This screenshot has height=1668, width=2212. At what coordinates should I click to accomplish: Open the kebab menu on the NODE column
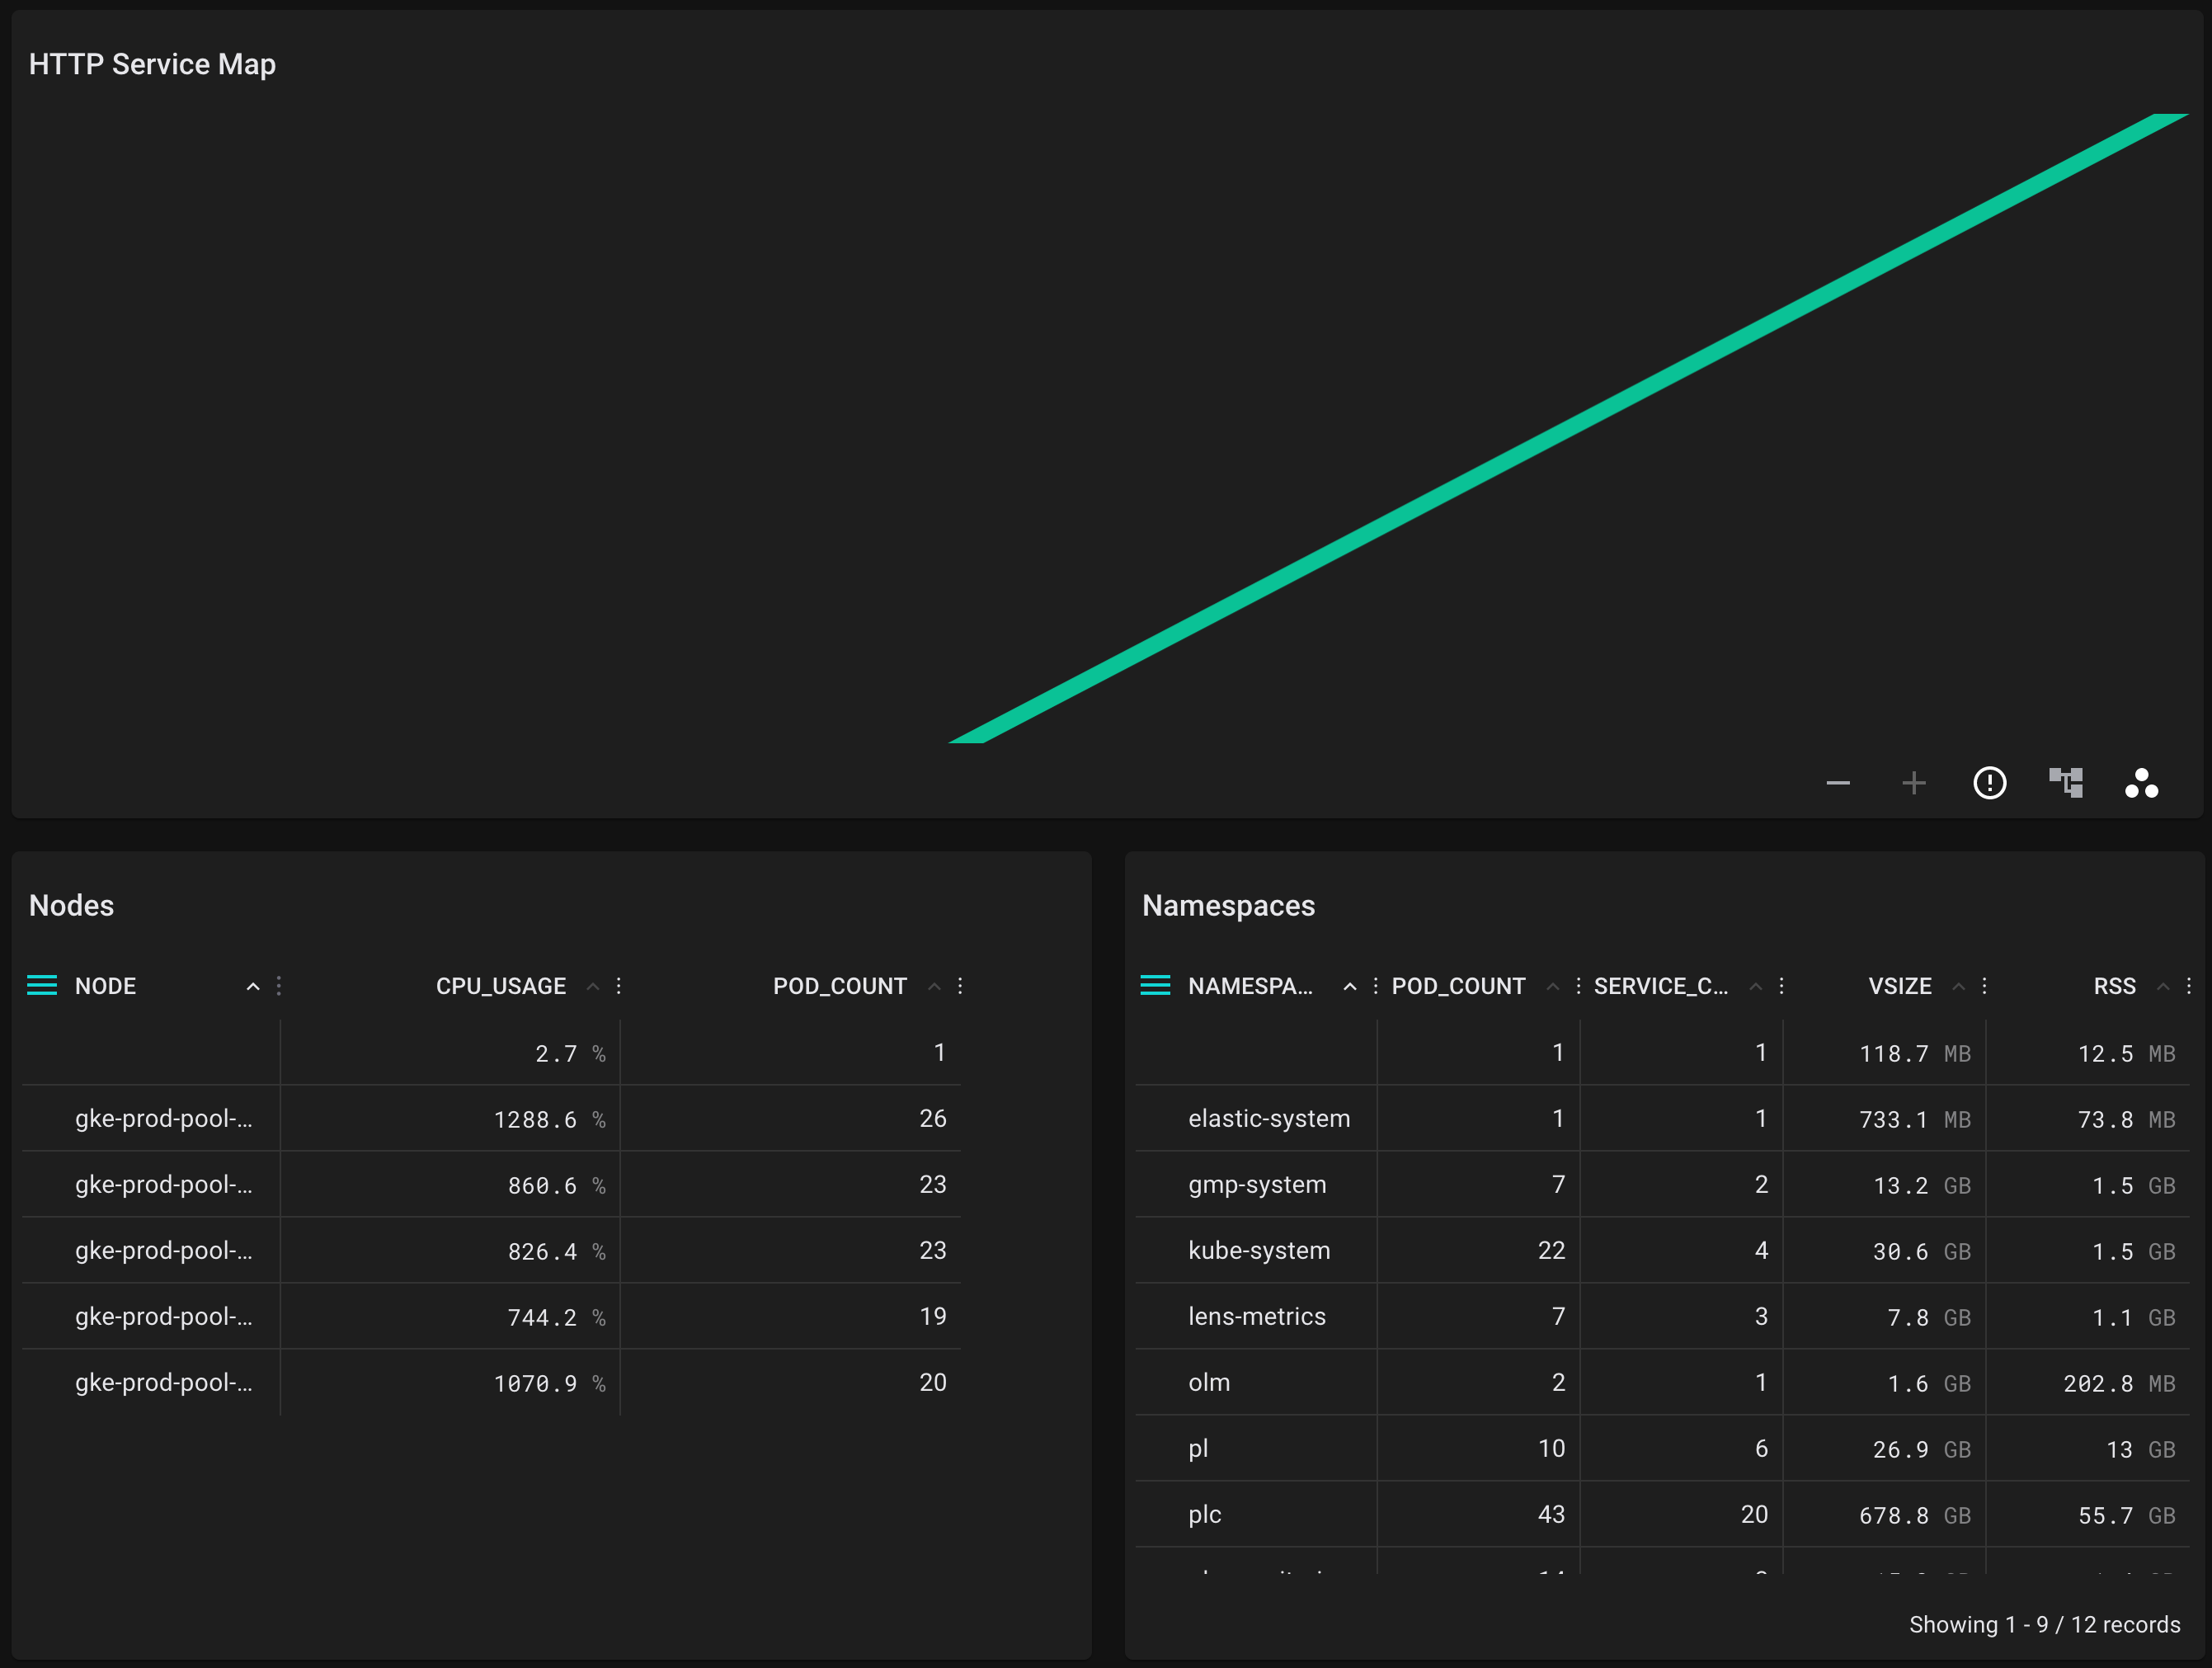[278, 985]
